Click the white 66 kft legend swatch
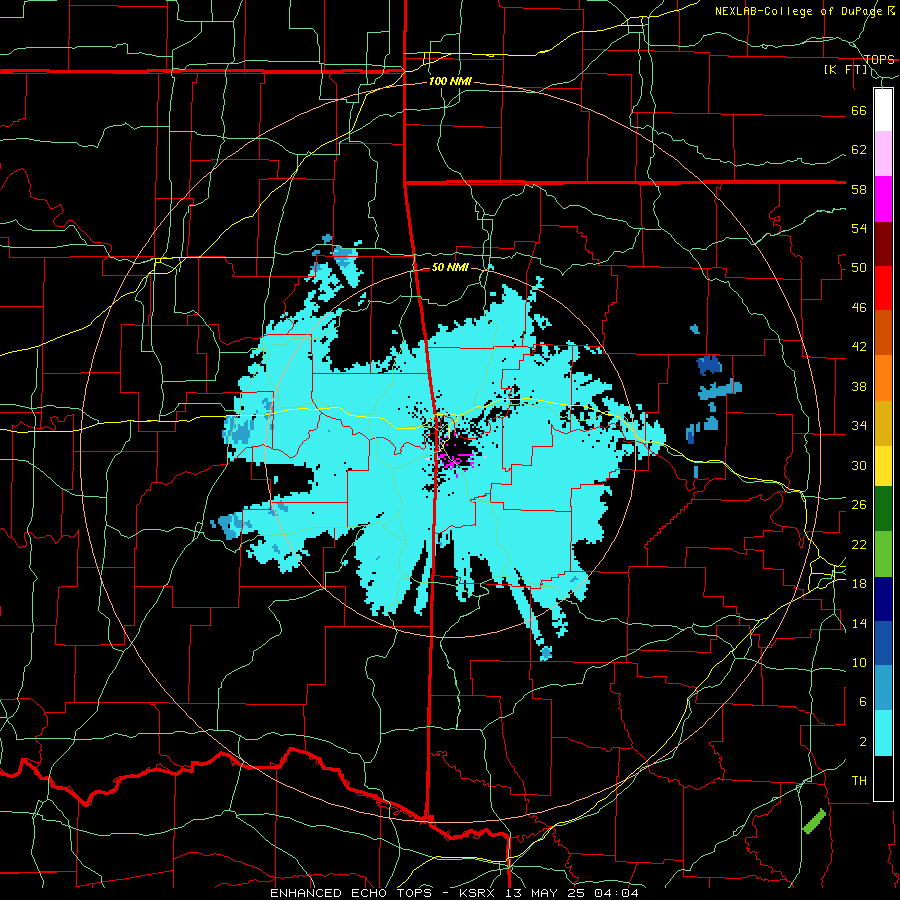The width and height of the screenshot is (900, 900). 883,110
